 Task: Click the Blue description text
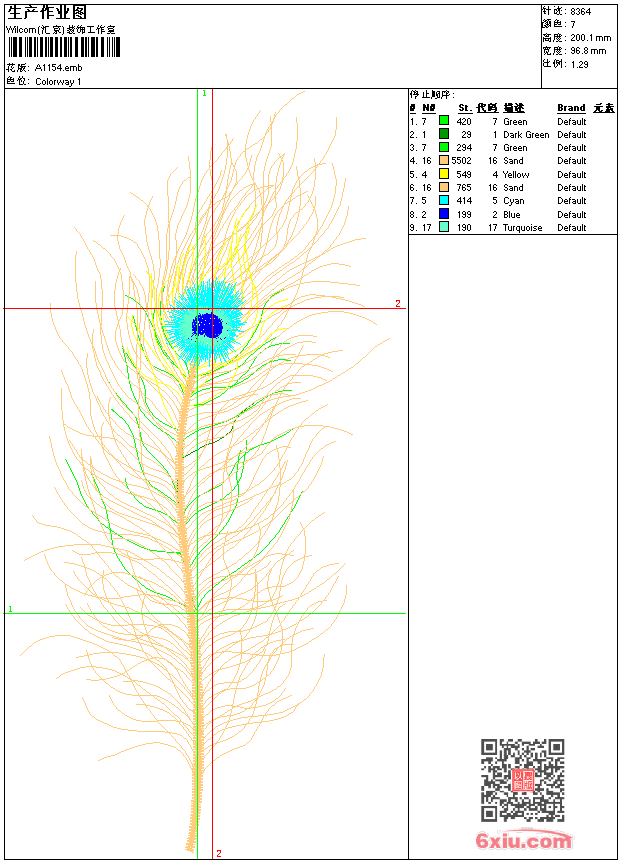click(512, 214)
